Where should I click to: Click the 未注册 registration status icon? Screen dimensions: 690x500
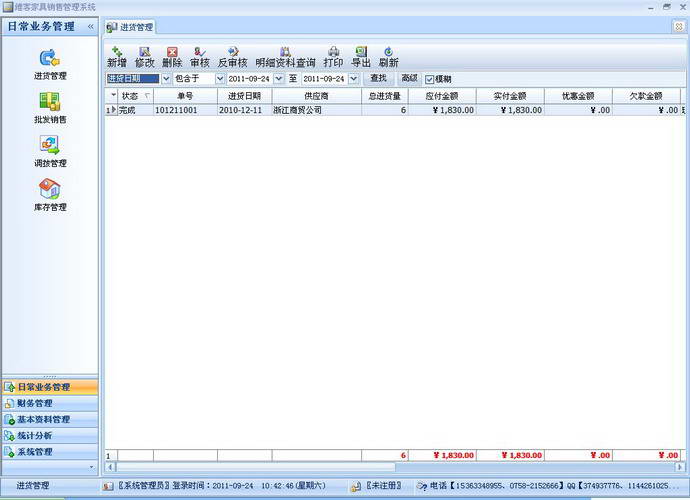356,486
